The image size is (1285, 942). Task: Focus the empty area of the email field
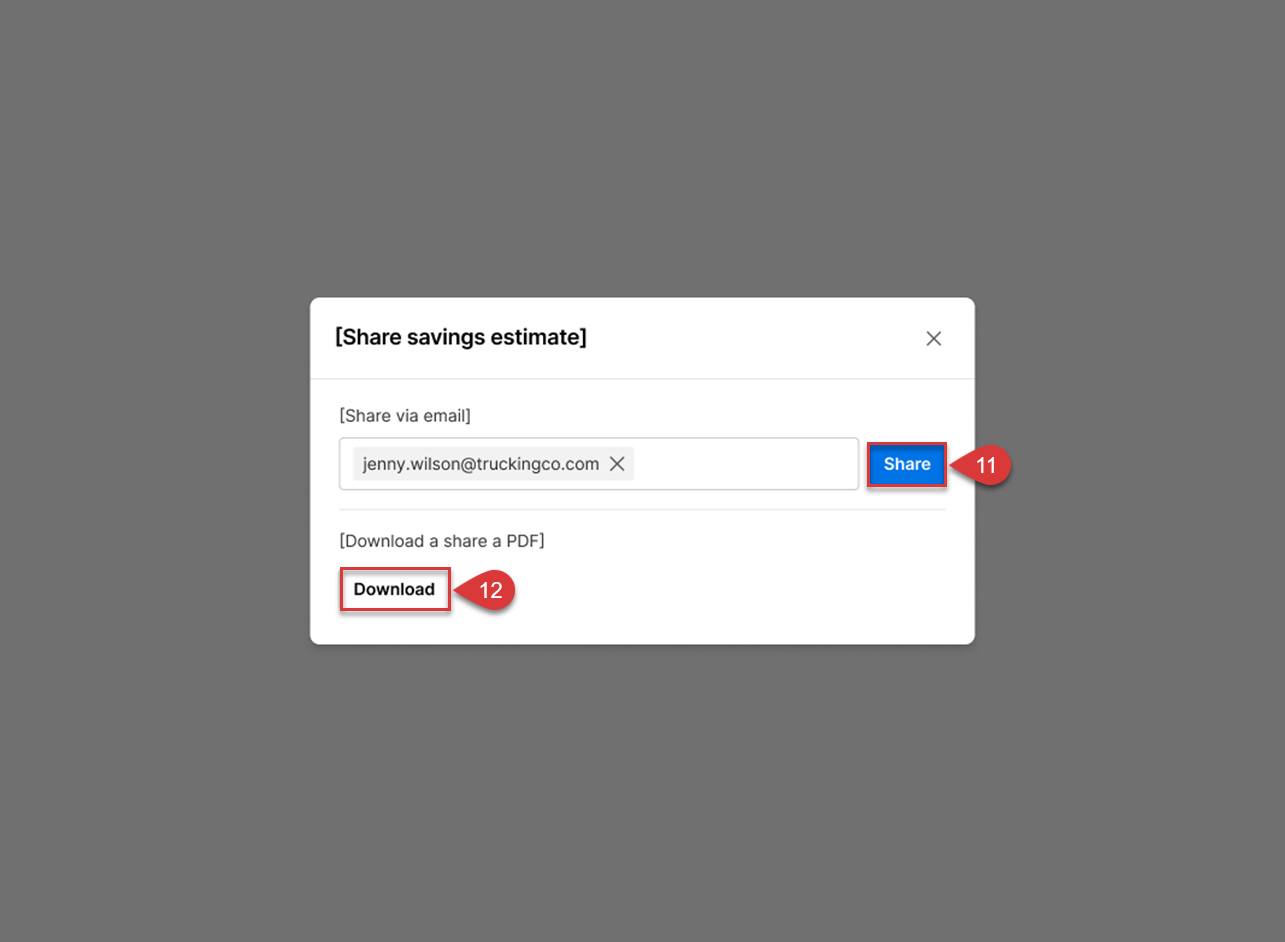pos(745,464)
